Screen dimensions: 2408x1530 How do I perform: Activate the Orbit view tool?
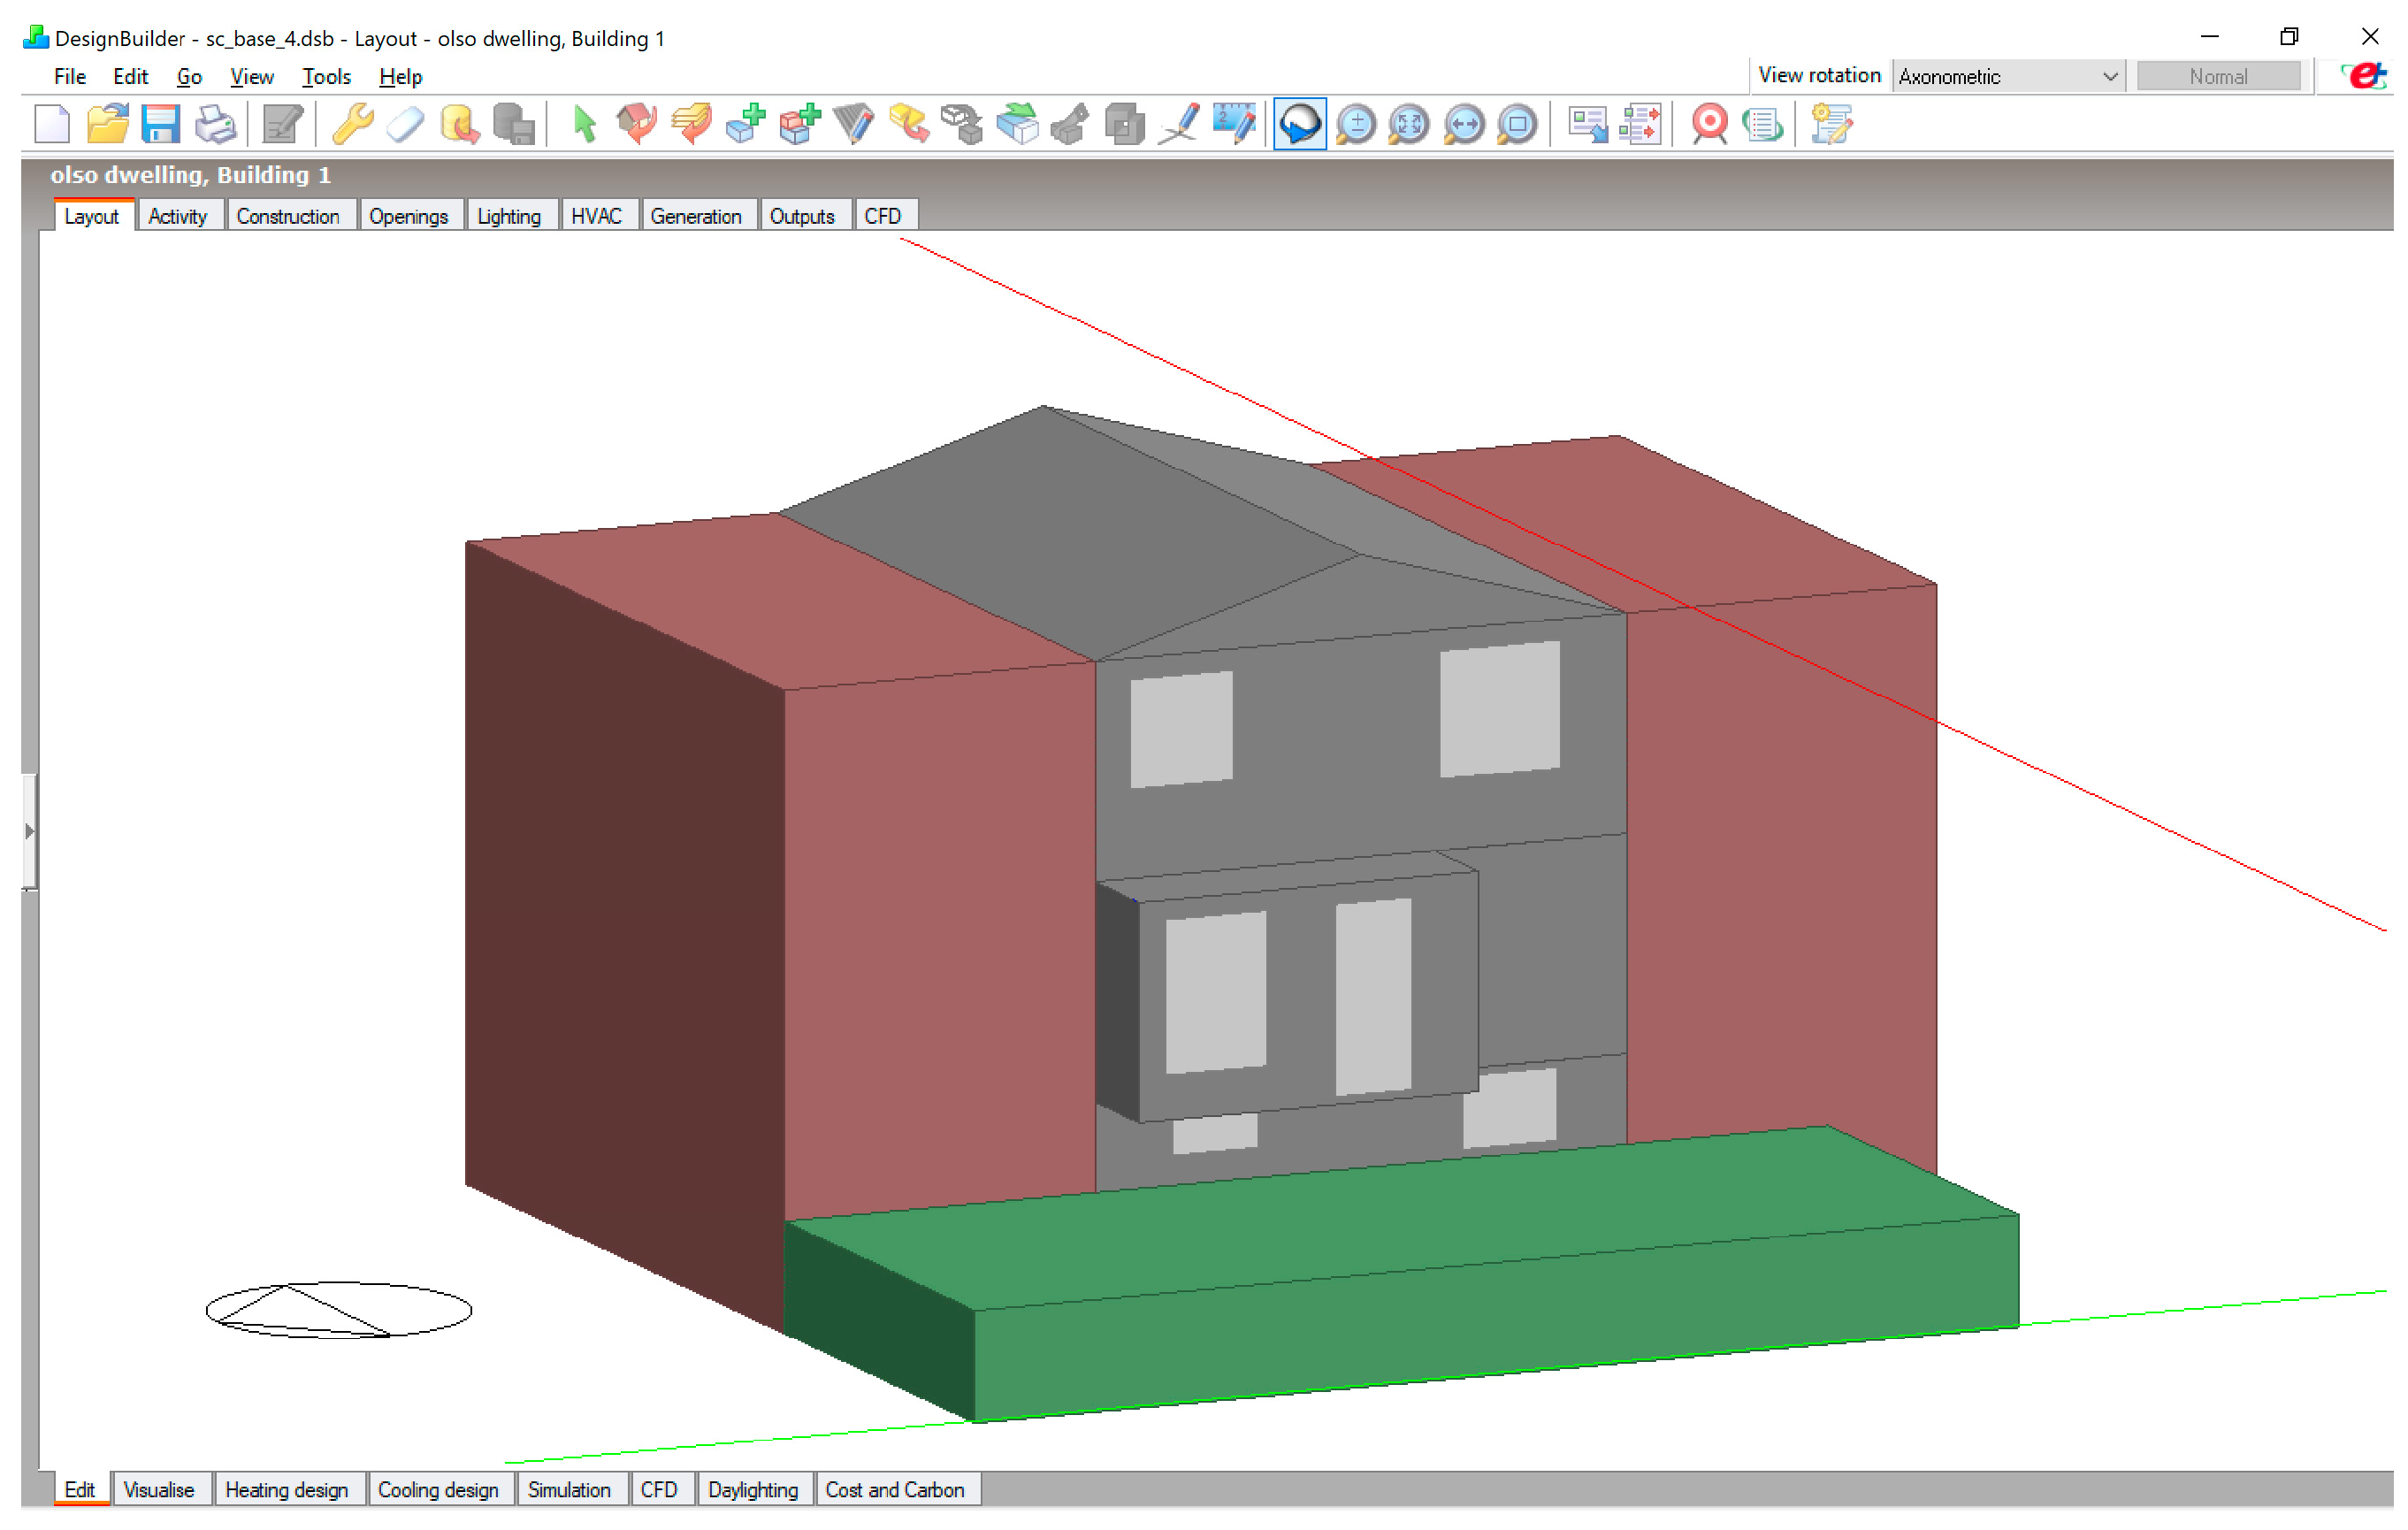1299,124
